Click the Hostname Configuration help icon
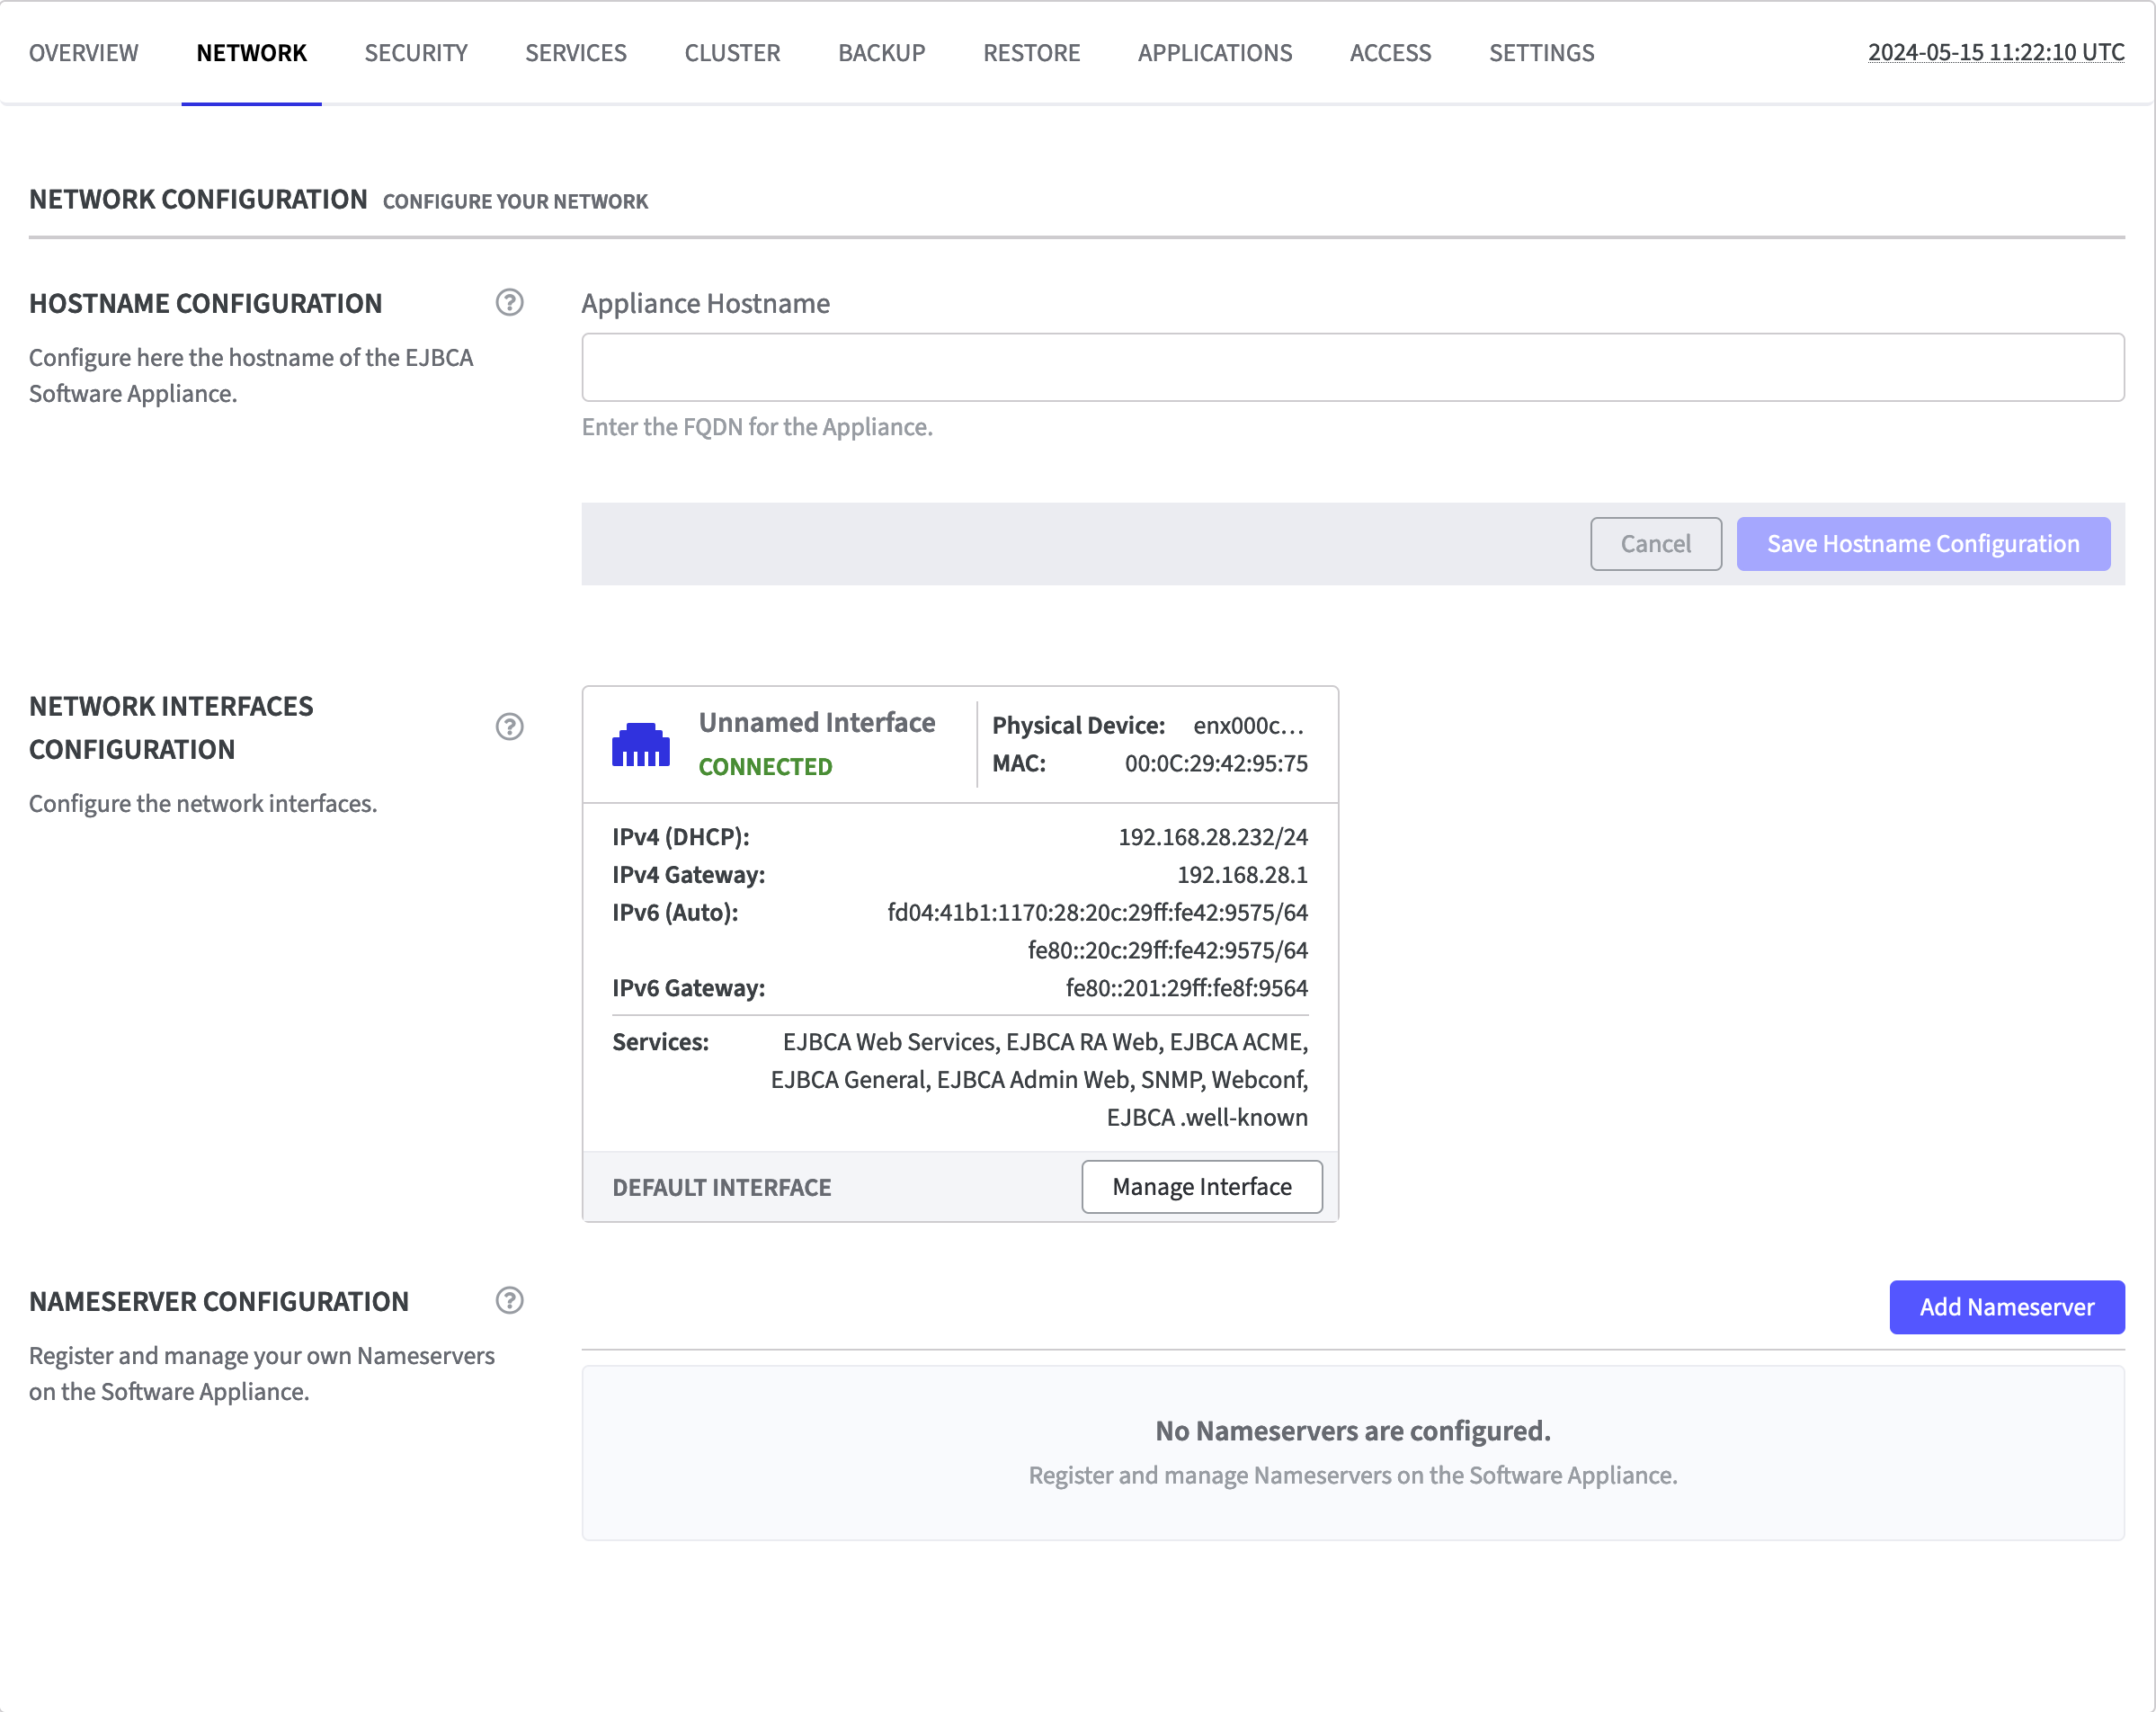 509,302
